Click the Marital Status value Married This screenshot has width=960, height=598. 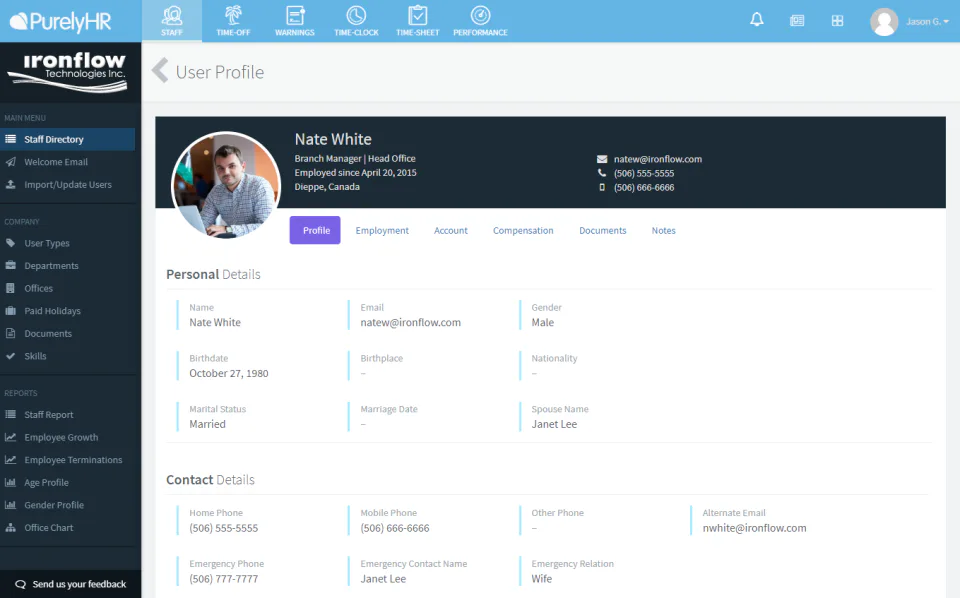[x=207, y=424]
